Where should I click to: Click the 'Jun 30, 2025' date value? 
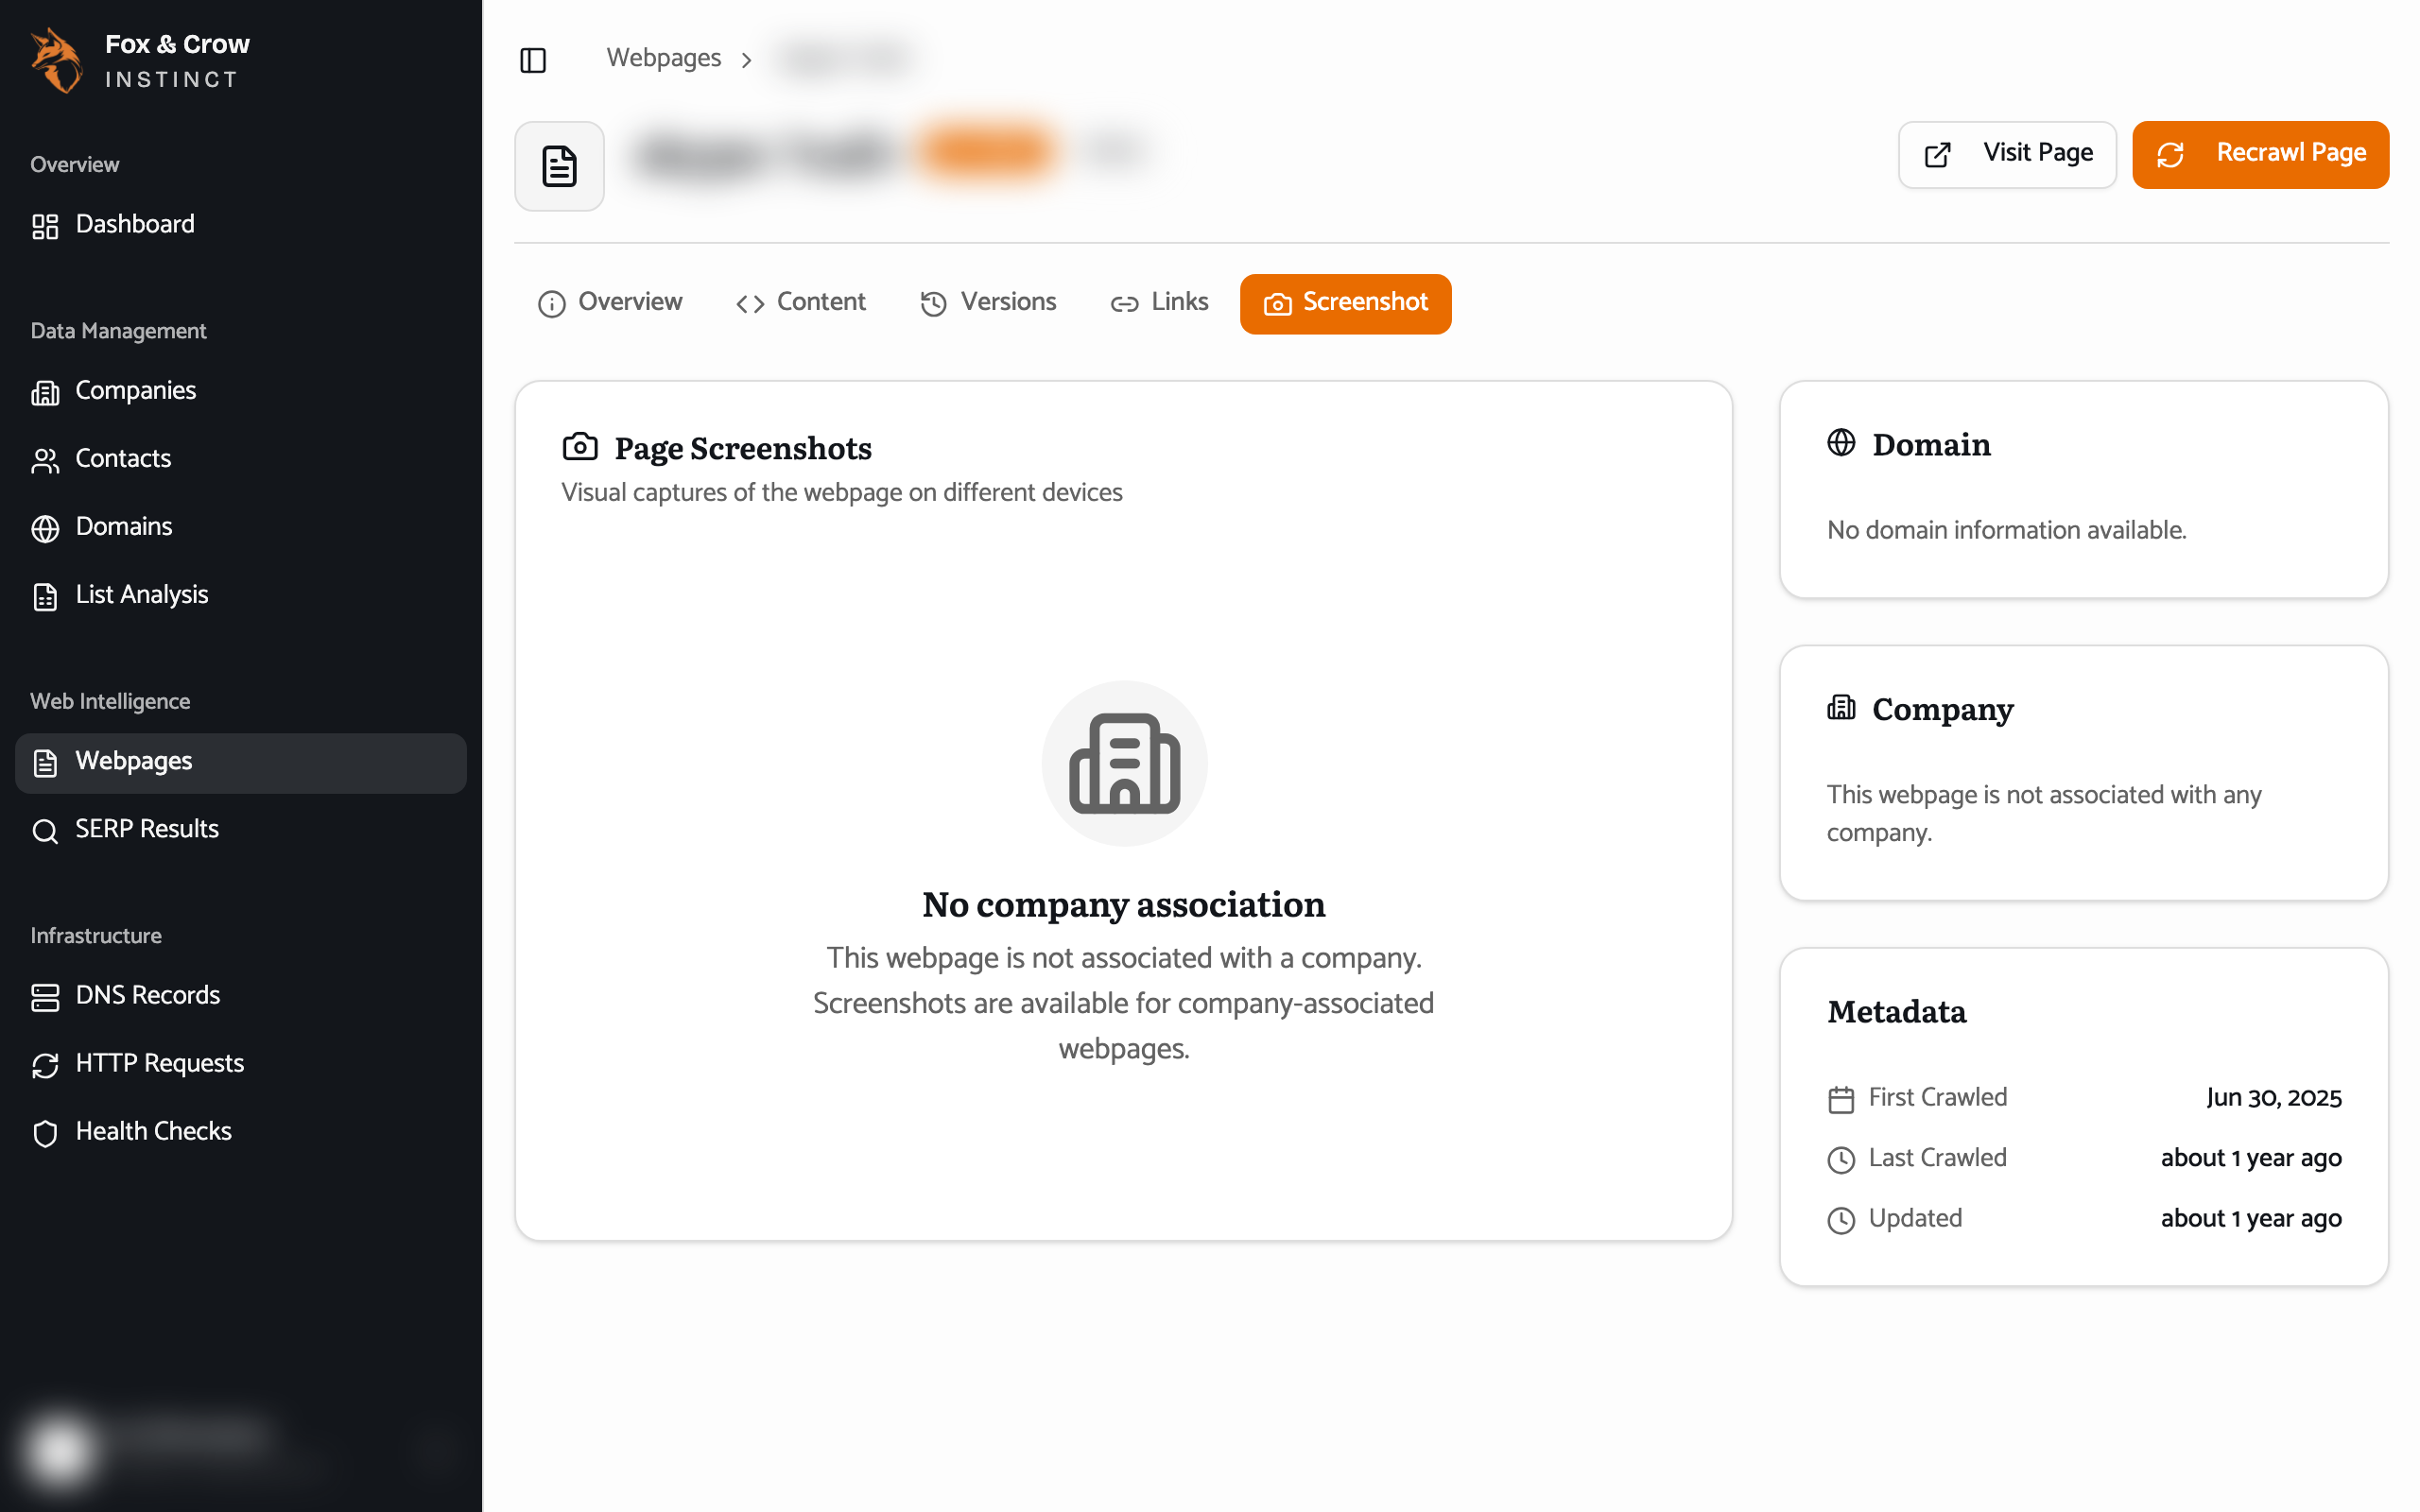point(2274,1098)
